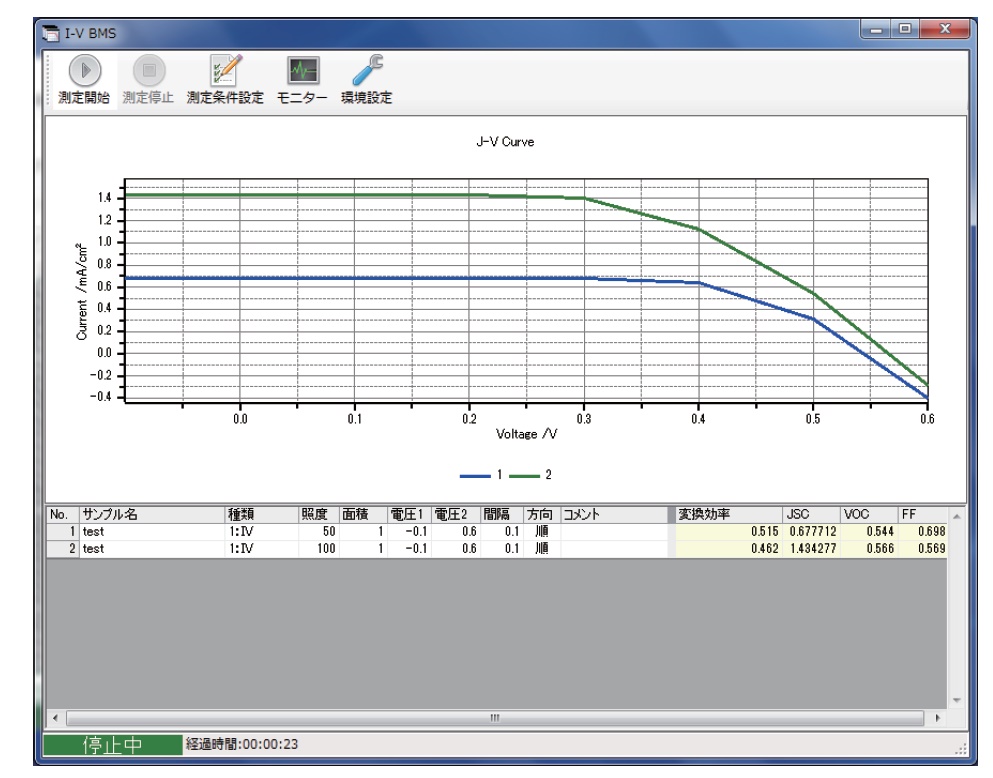Click row number 2 cell
The width and height of the screenshot is (993, 778).
tap(63, 549)
